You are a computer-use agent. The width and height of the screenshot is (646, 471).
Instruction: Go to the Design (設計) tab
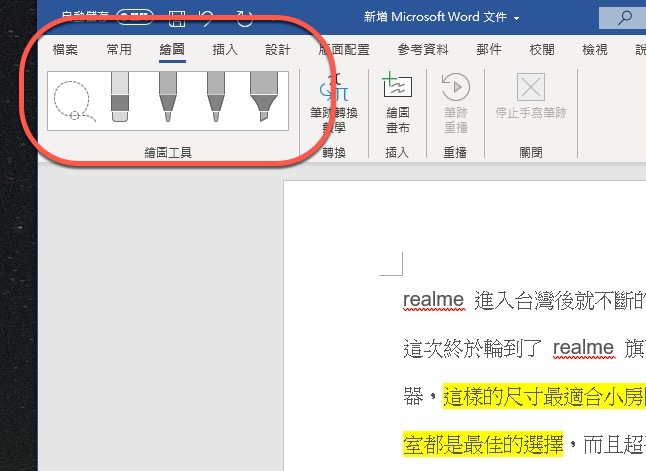pos(278,50)
